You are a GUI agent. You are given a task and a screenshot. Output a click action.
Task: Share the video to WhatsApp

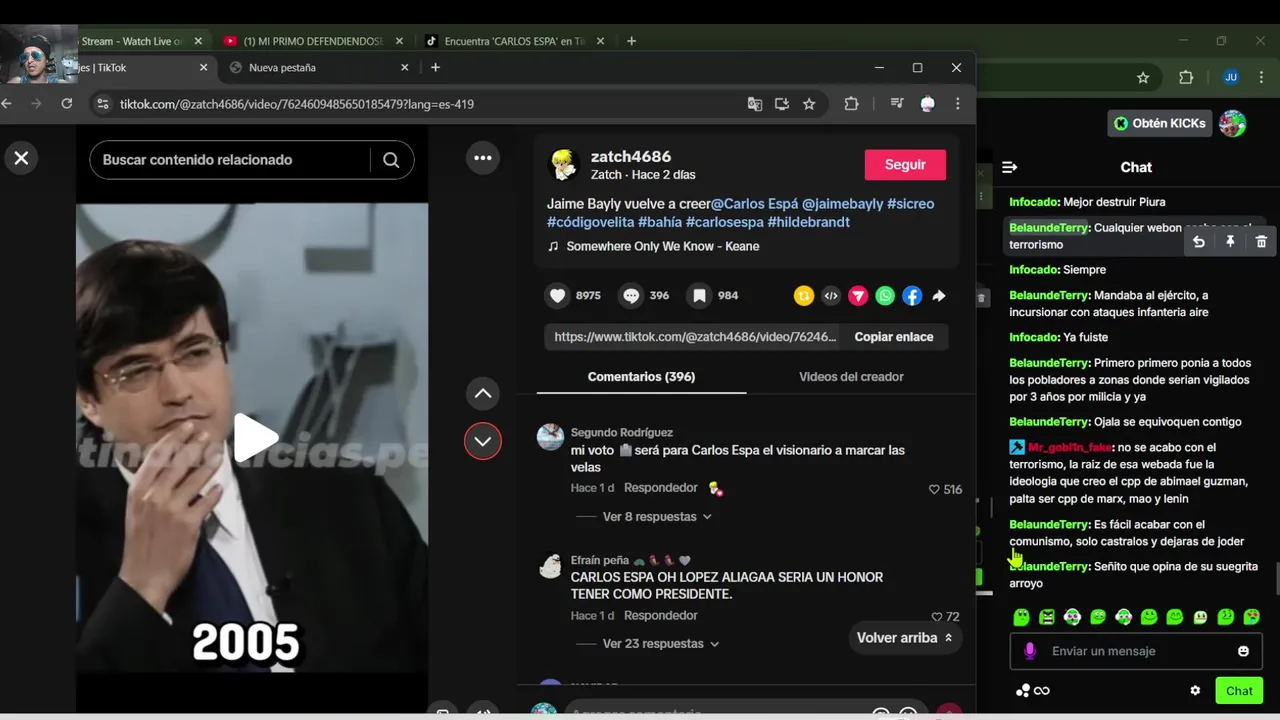point(885,296)
